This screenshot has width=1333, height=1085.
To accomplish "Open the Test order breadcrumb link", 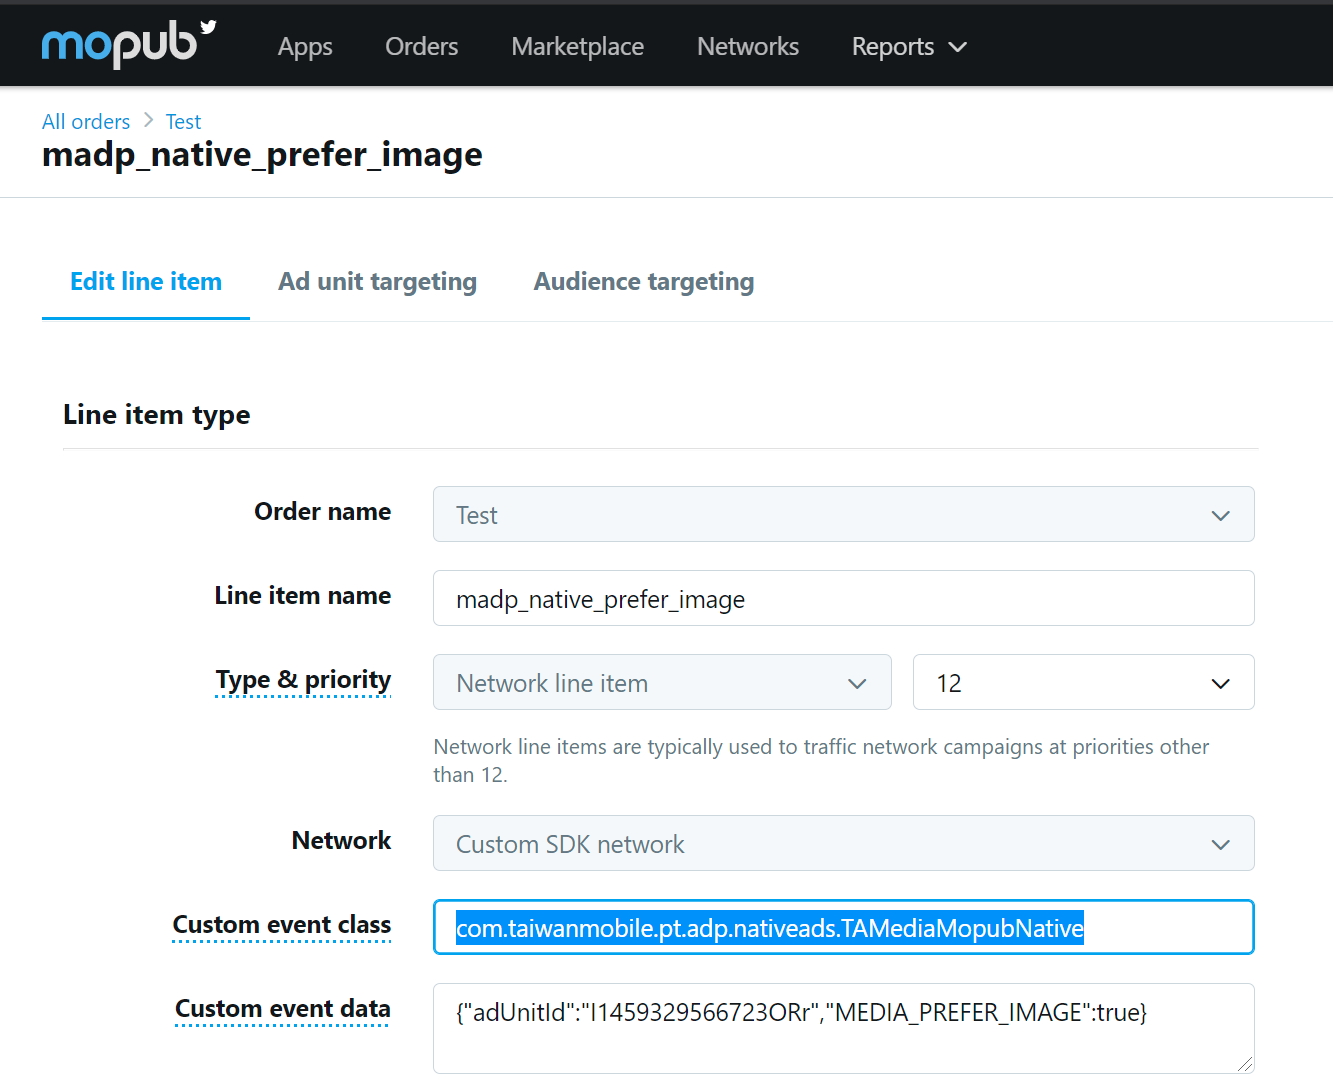I will pyautogui.click(x=183, y=121).
